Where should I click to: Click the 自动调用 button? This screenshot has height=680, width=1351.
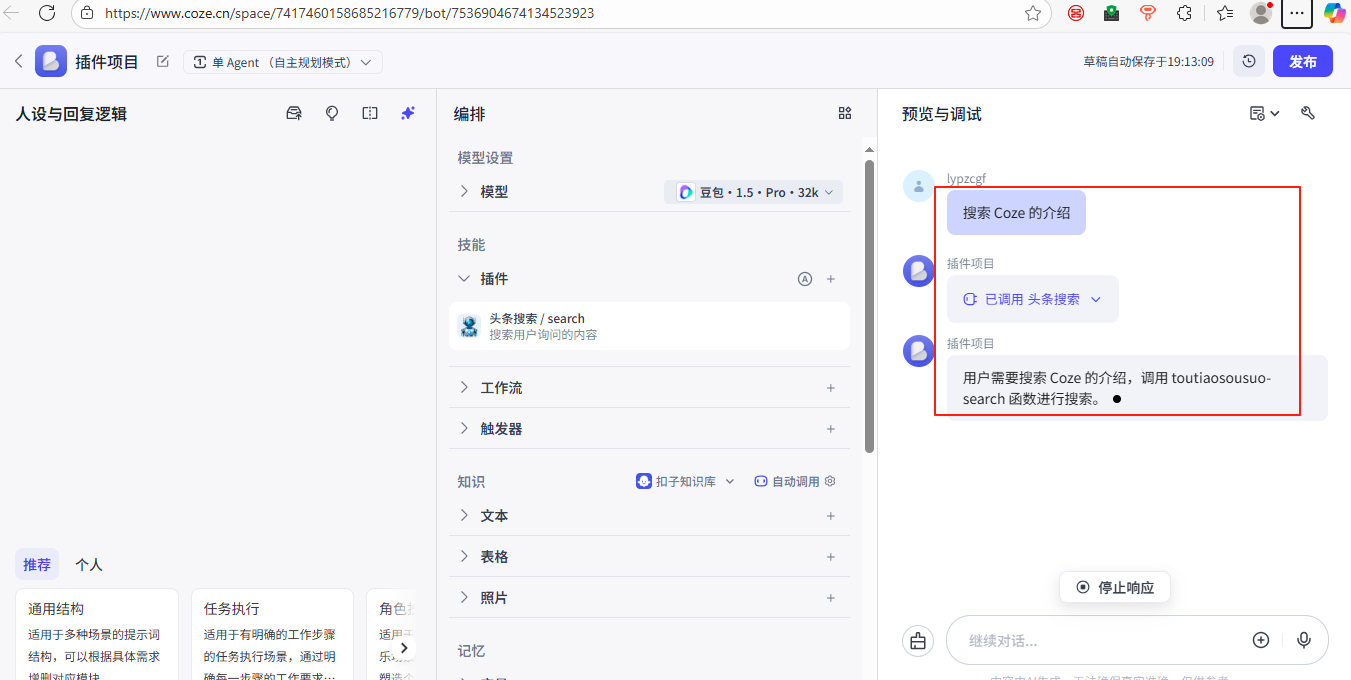click(x=786, y=481)
